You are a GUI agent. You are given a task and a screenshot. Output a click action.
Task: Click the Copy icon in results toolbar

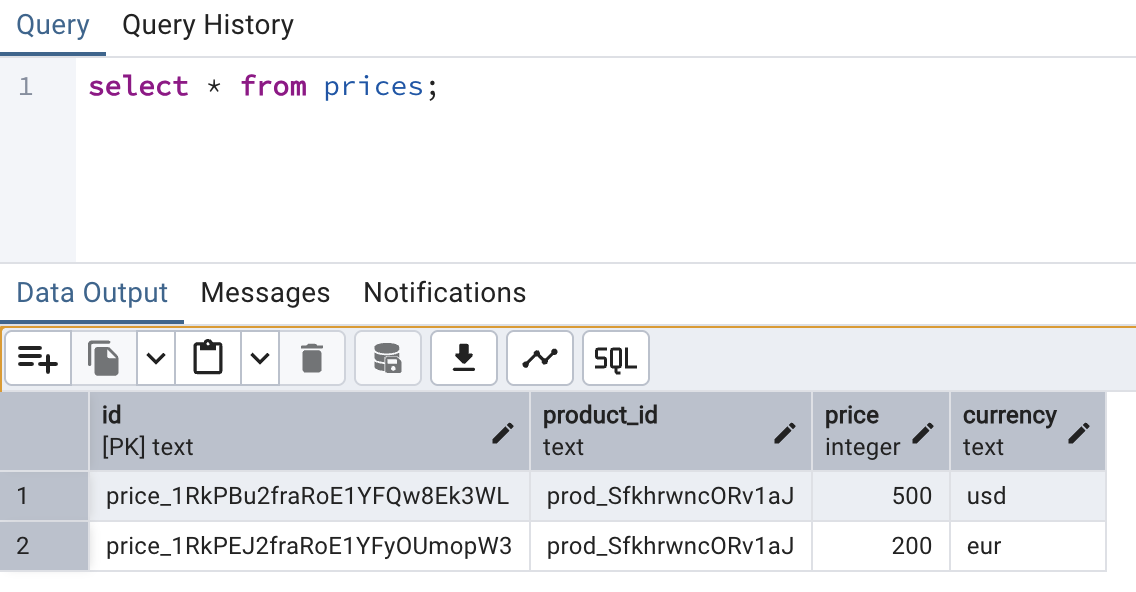pyautogui.click(x=104, y=358)
